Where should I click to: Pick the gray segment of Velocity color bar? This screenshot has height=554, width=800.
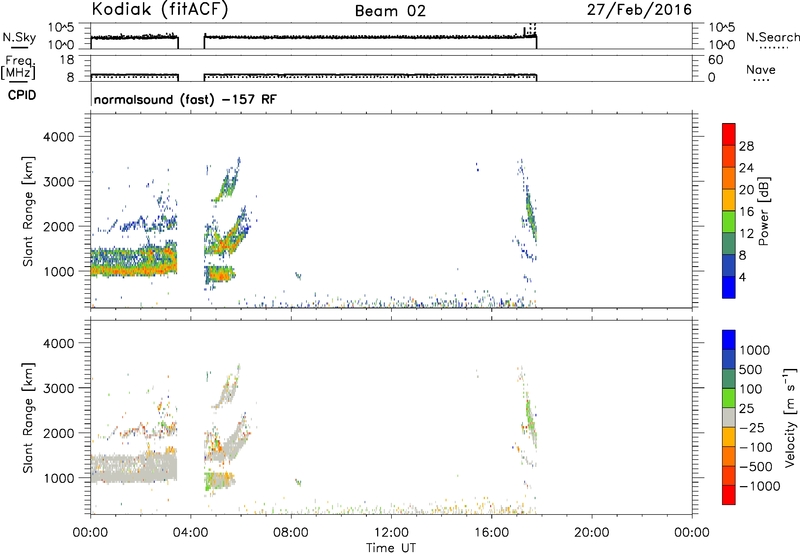tap(729, 417)
